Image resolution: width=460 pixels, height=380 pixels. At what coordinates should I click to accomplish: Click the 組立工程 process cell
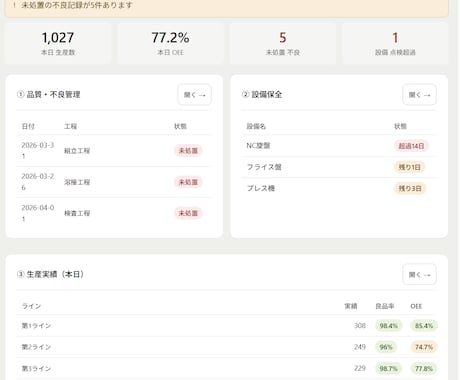77,151
